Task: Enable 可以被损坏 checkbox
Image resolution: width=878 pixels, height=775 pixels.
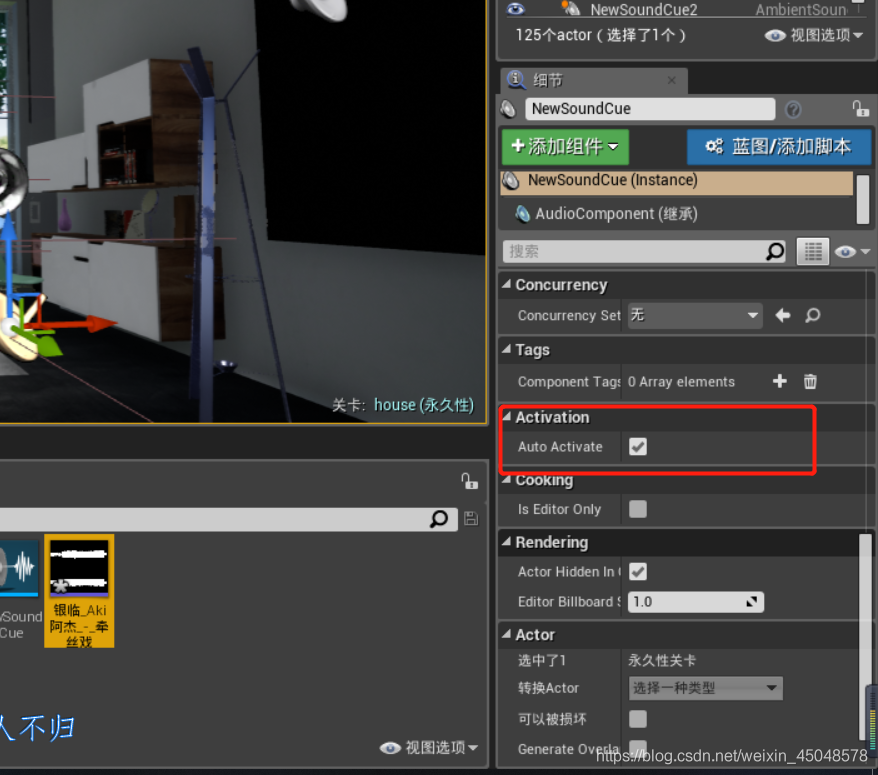Action: (638, 719)
